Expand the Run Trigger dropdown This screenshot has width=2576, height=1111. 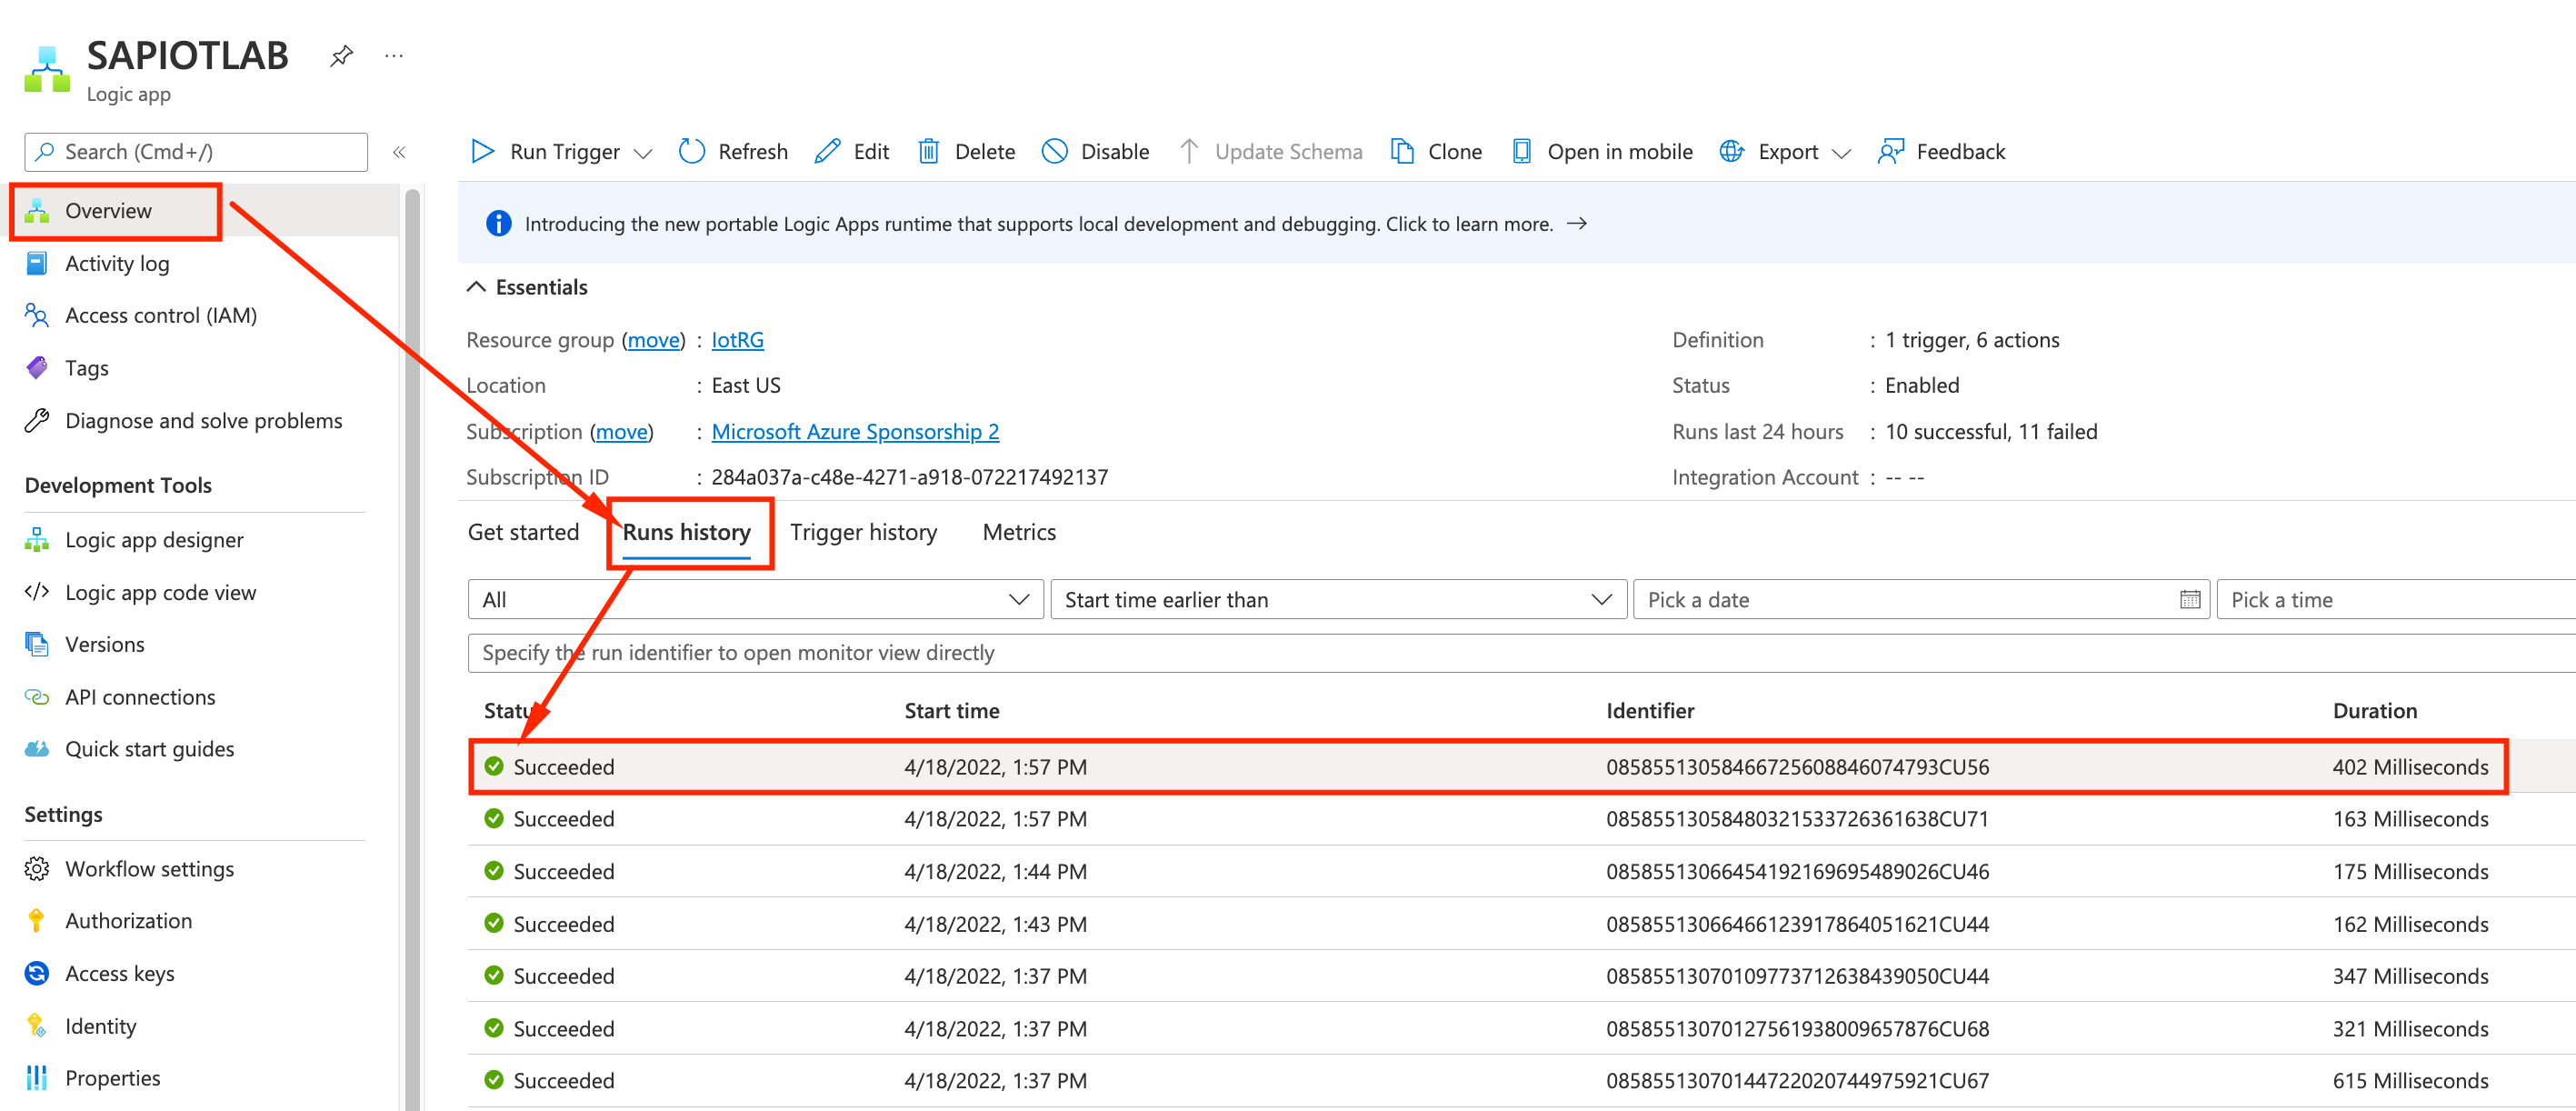tap(643, 151)
